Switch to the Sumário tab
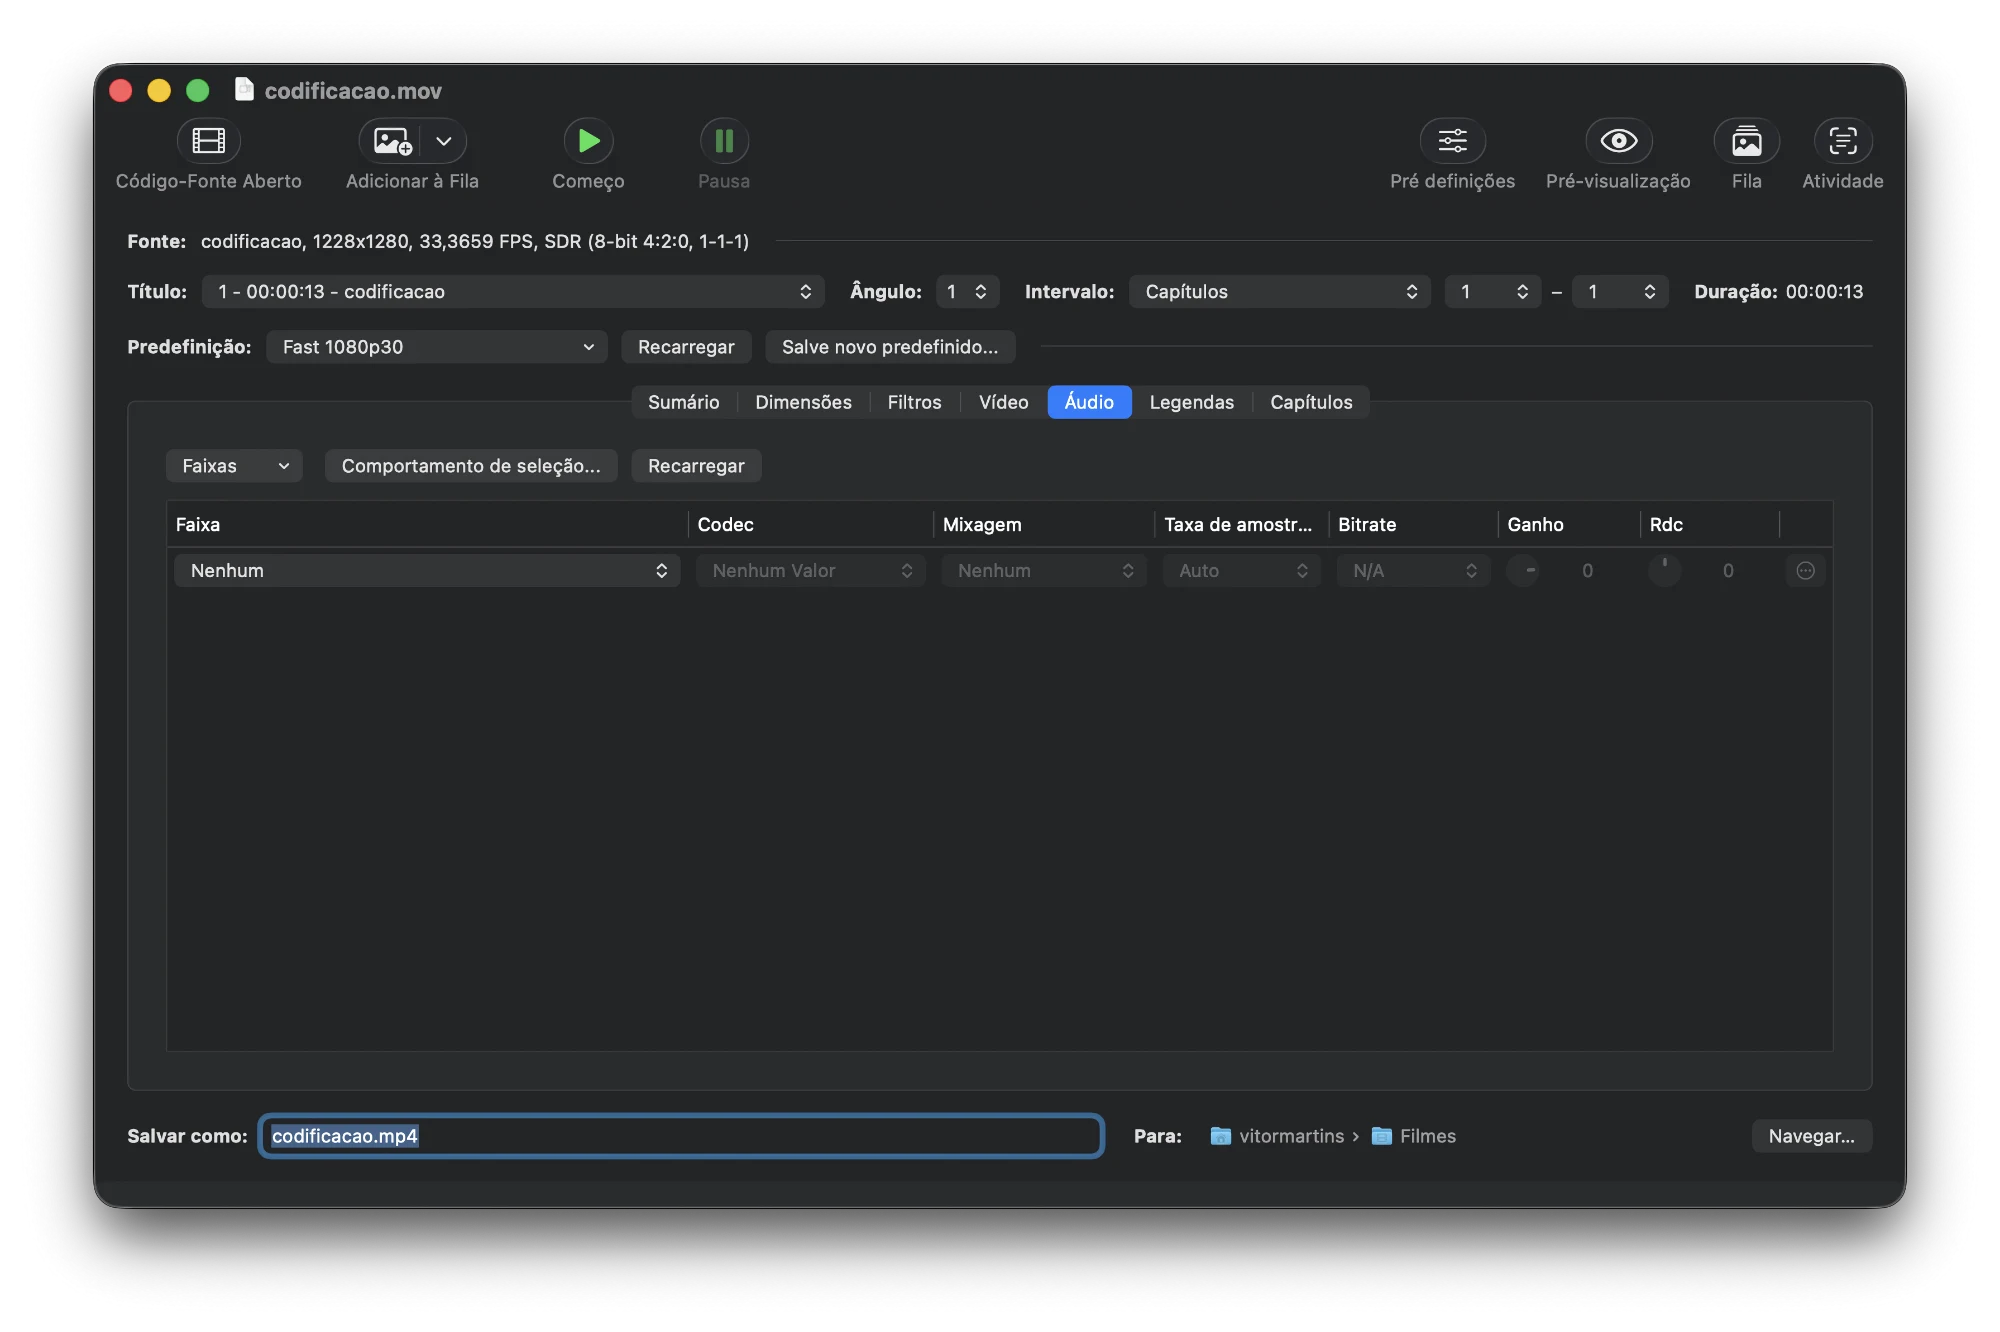 click(684, 402)
